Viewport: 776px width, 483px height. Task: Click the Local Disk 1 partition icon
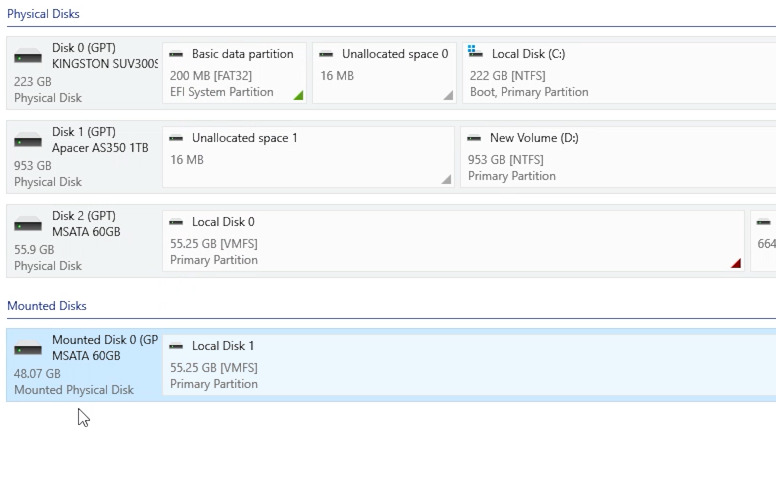[176, 346]
